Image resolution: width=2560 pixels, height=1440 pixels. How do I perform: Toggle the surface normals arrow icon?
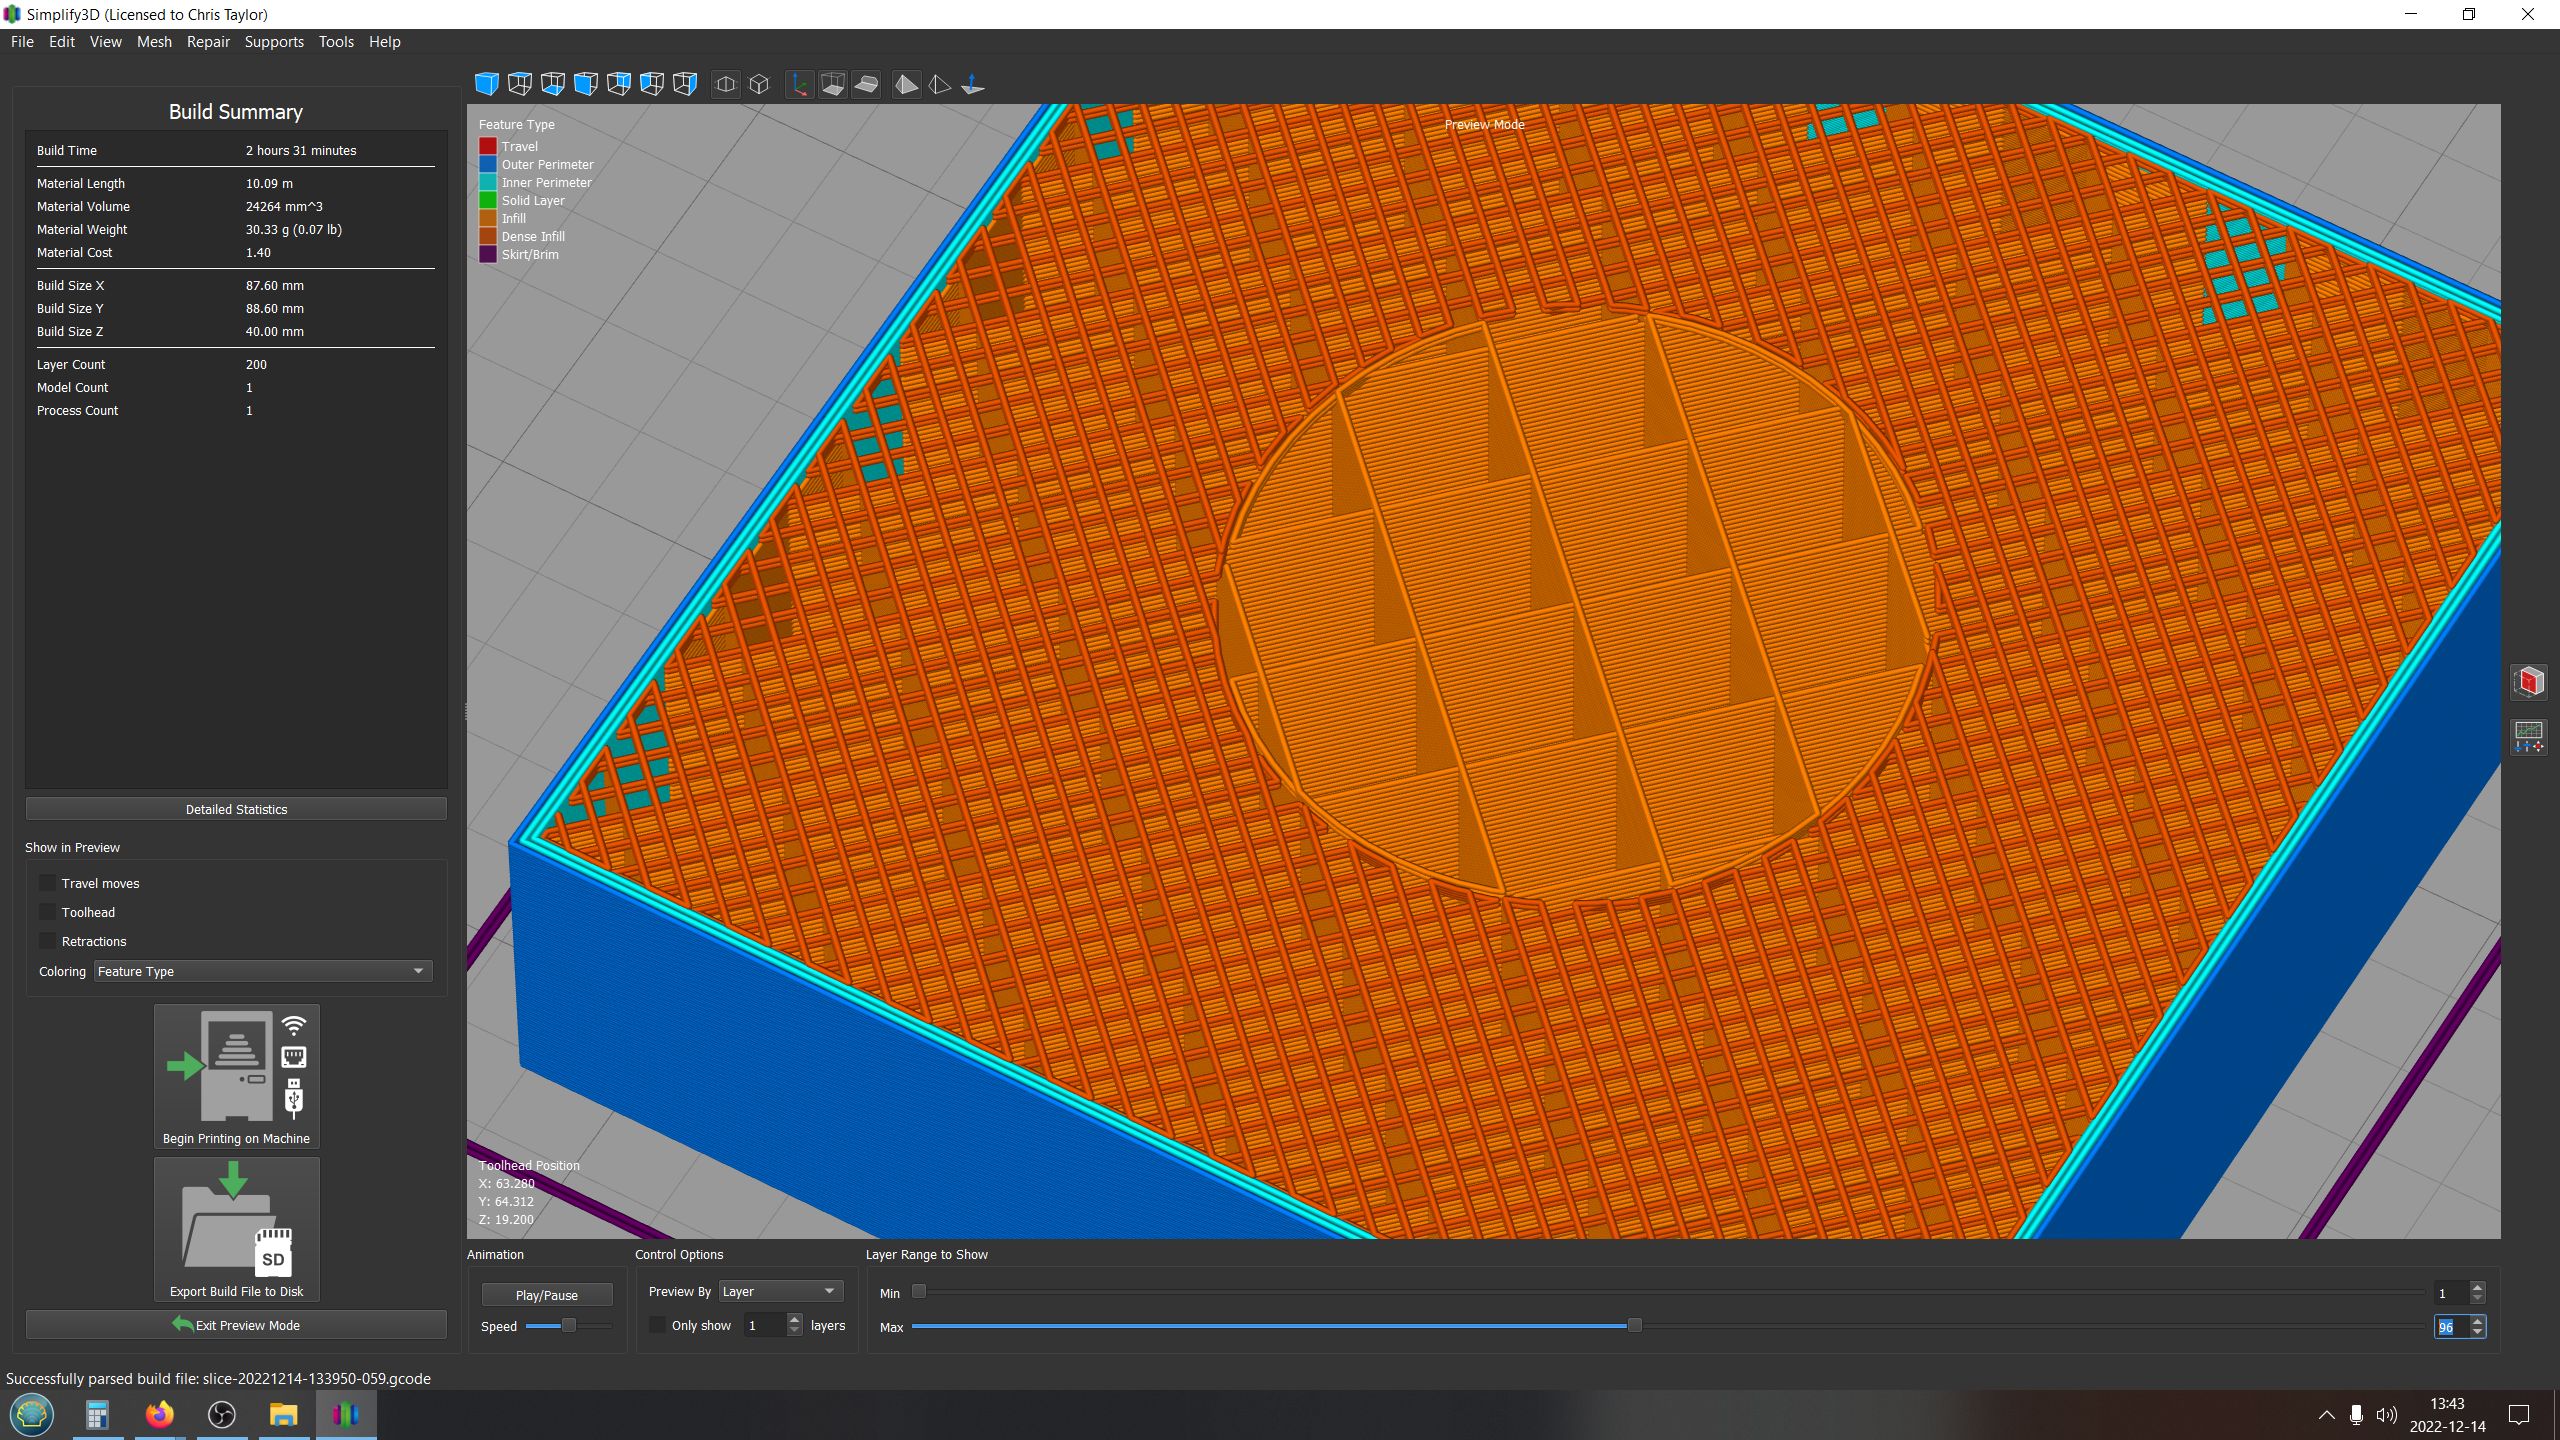coord(972,84)
